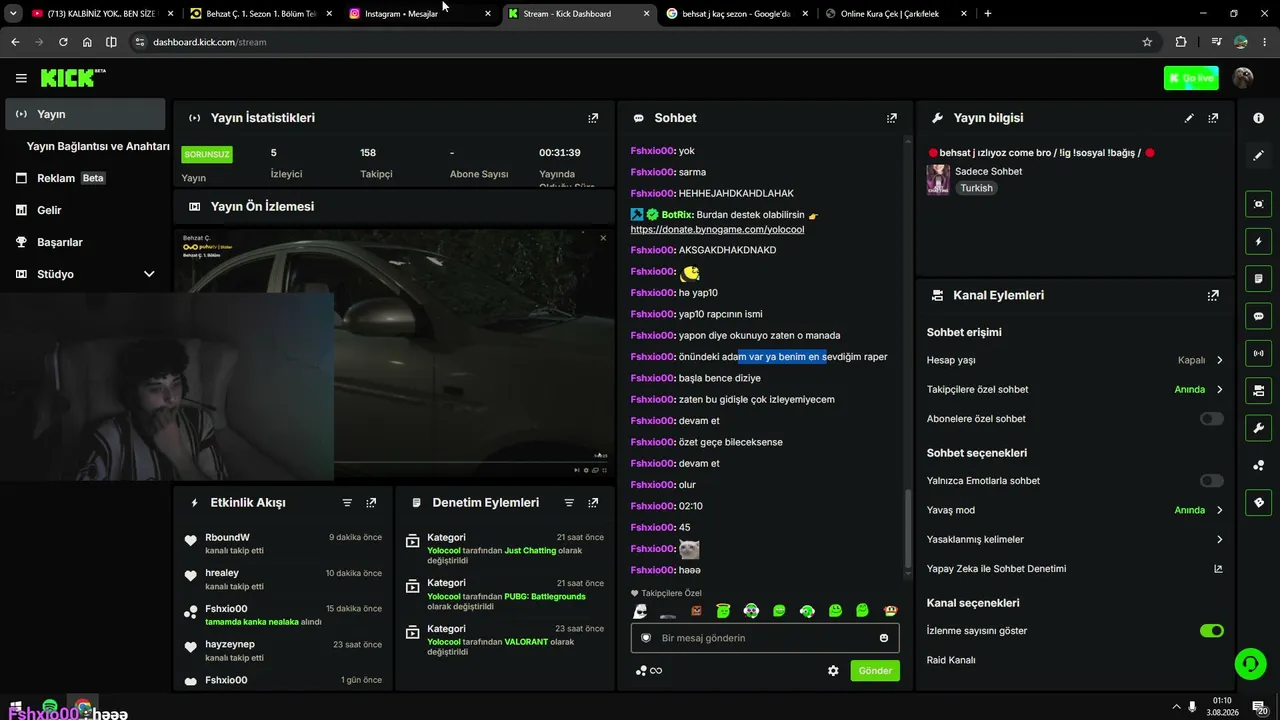Open Spotify from the Windows taskbar
Image resolution: width=1280 pixels, height=720 pixels.
(x=50, y=708)
